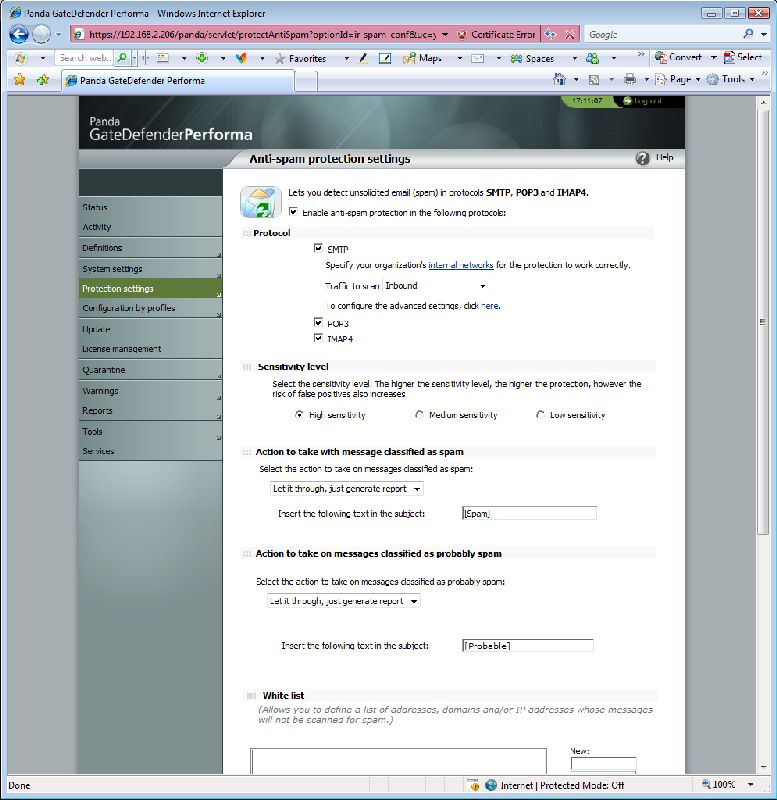The image size is (777, 800).
Task: Click the internal networks link
Action: coord(461,265)
